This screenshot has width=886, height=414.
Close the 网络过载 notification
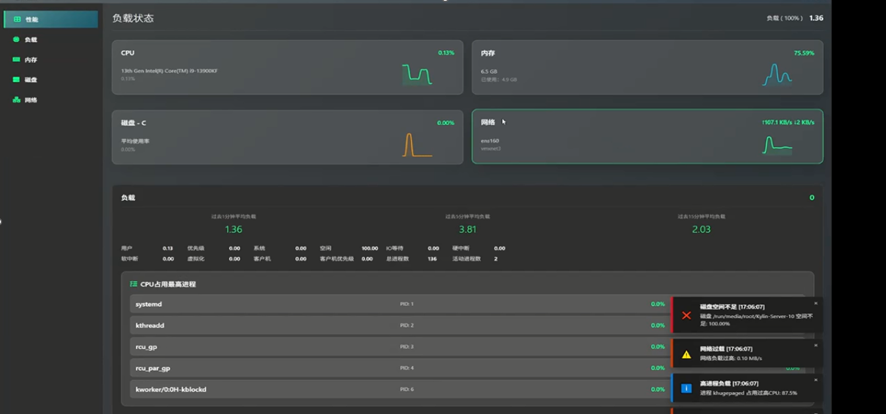[815, 343]
